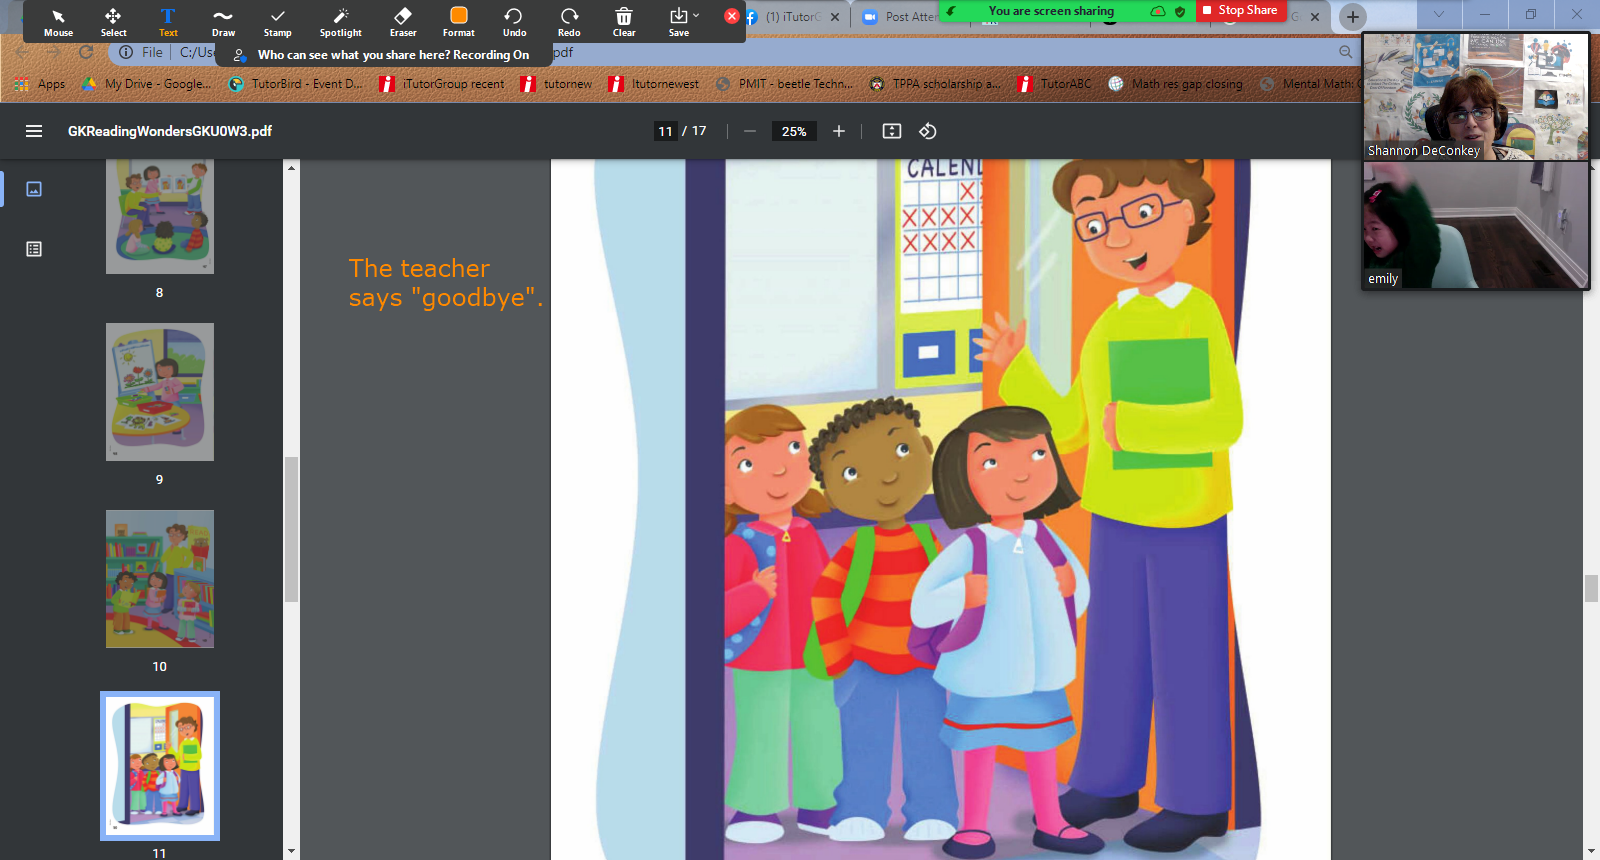Save the annotations
Viewport: 1600px width, 860px height.
coord(679,22)
